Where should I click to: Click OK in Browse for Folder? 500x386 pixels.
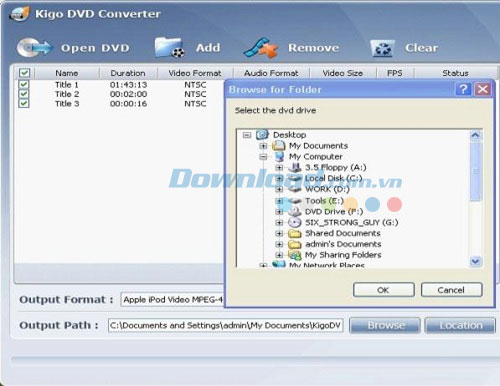click(384, 290)
